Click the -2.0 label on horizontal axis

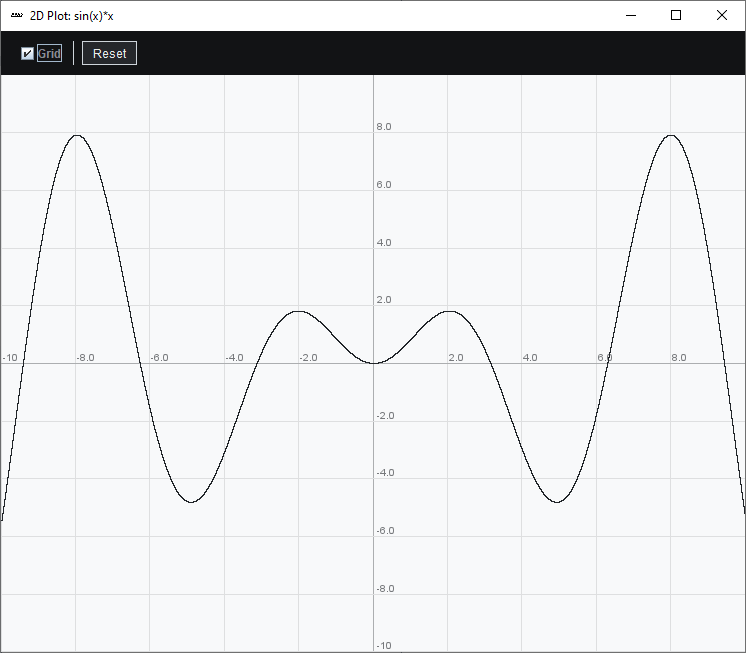point(309,358)
